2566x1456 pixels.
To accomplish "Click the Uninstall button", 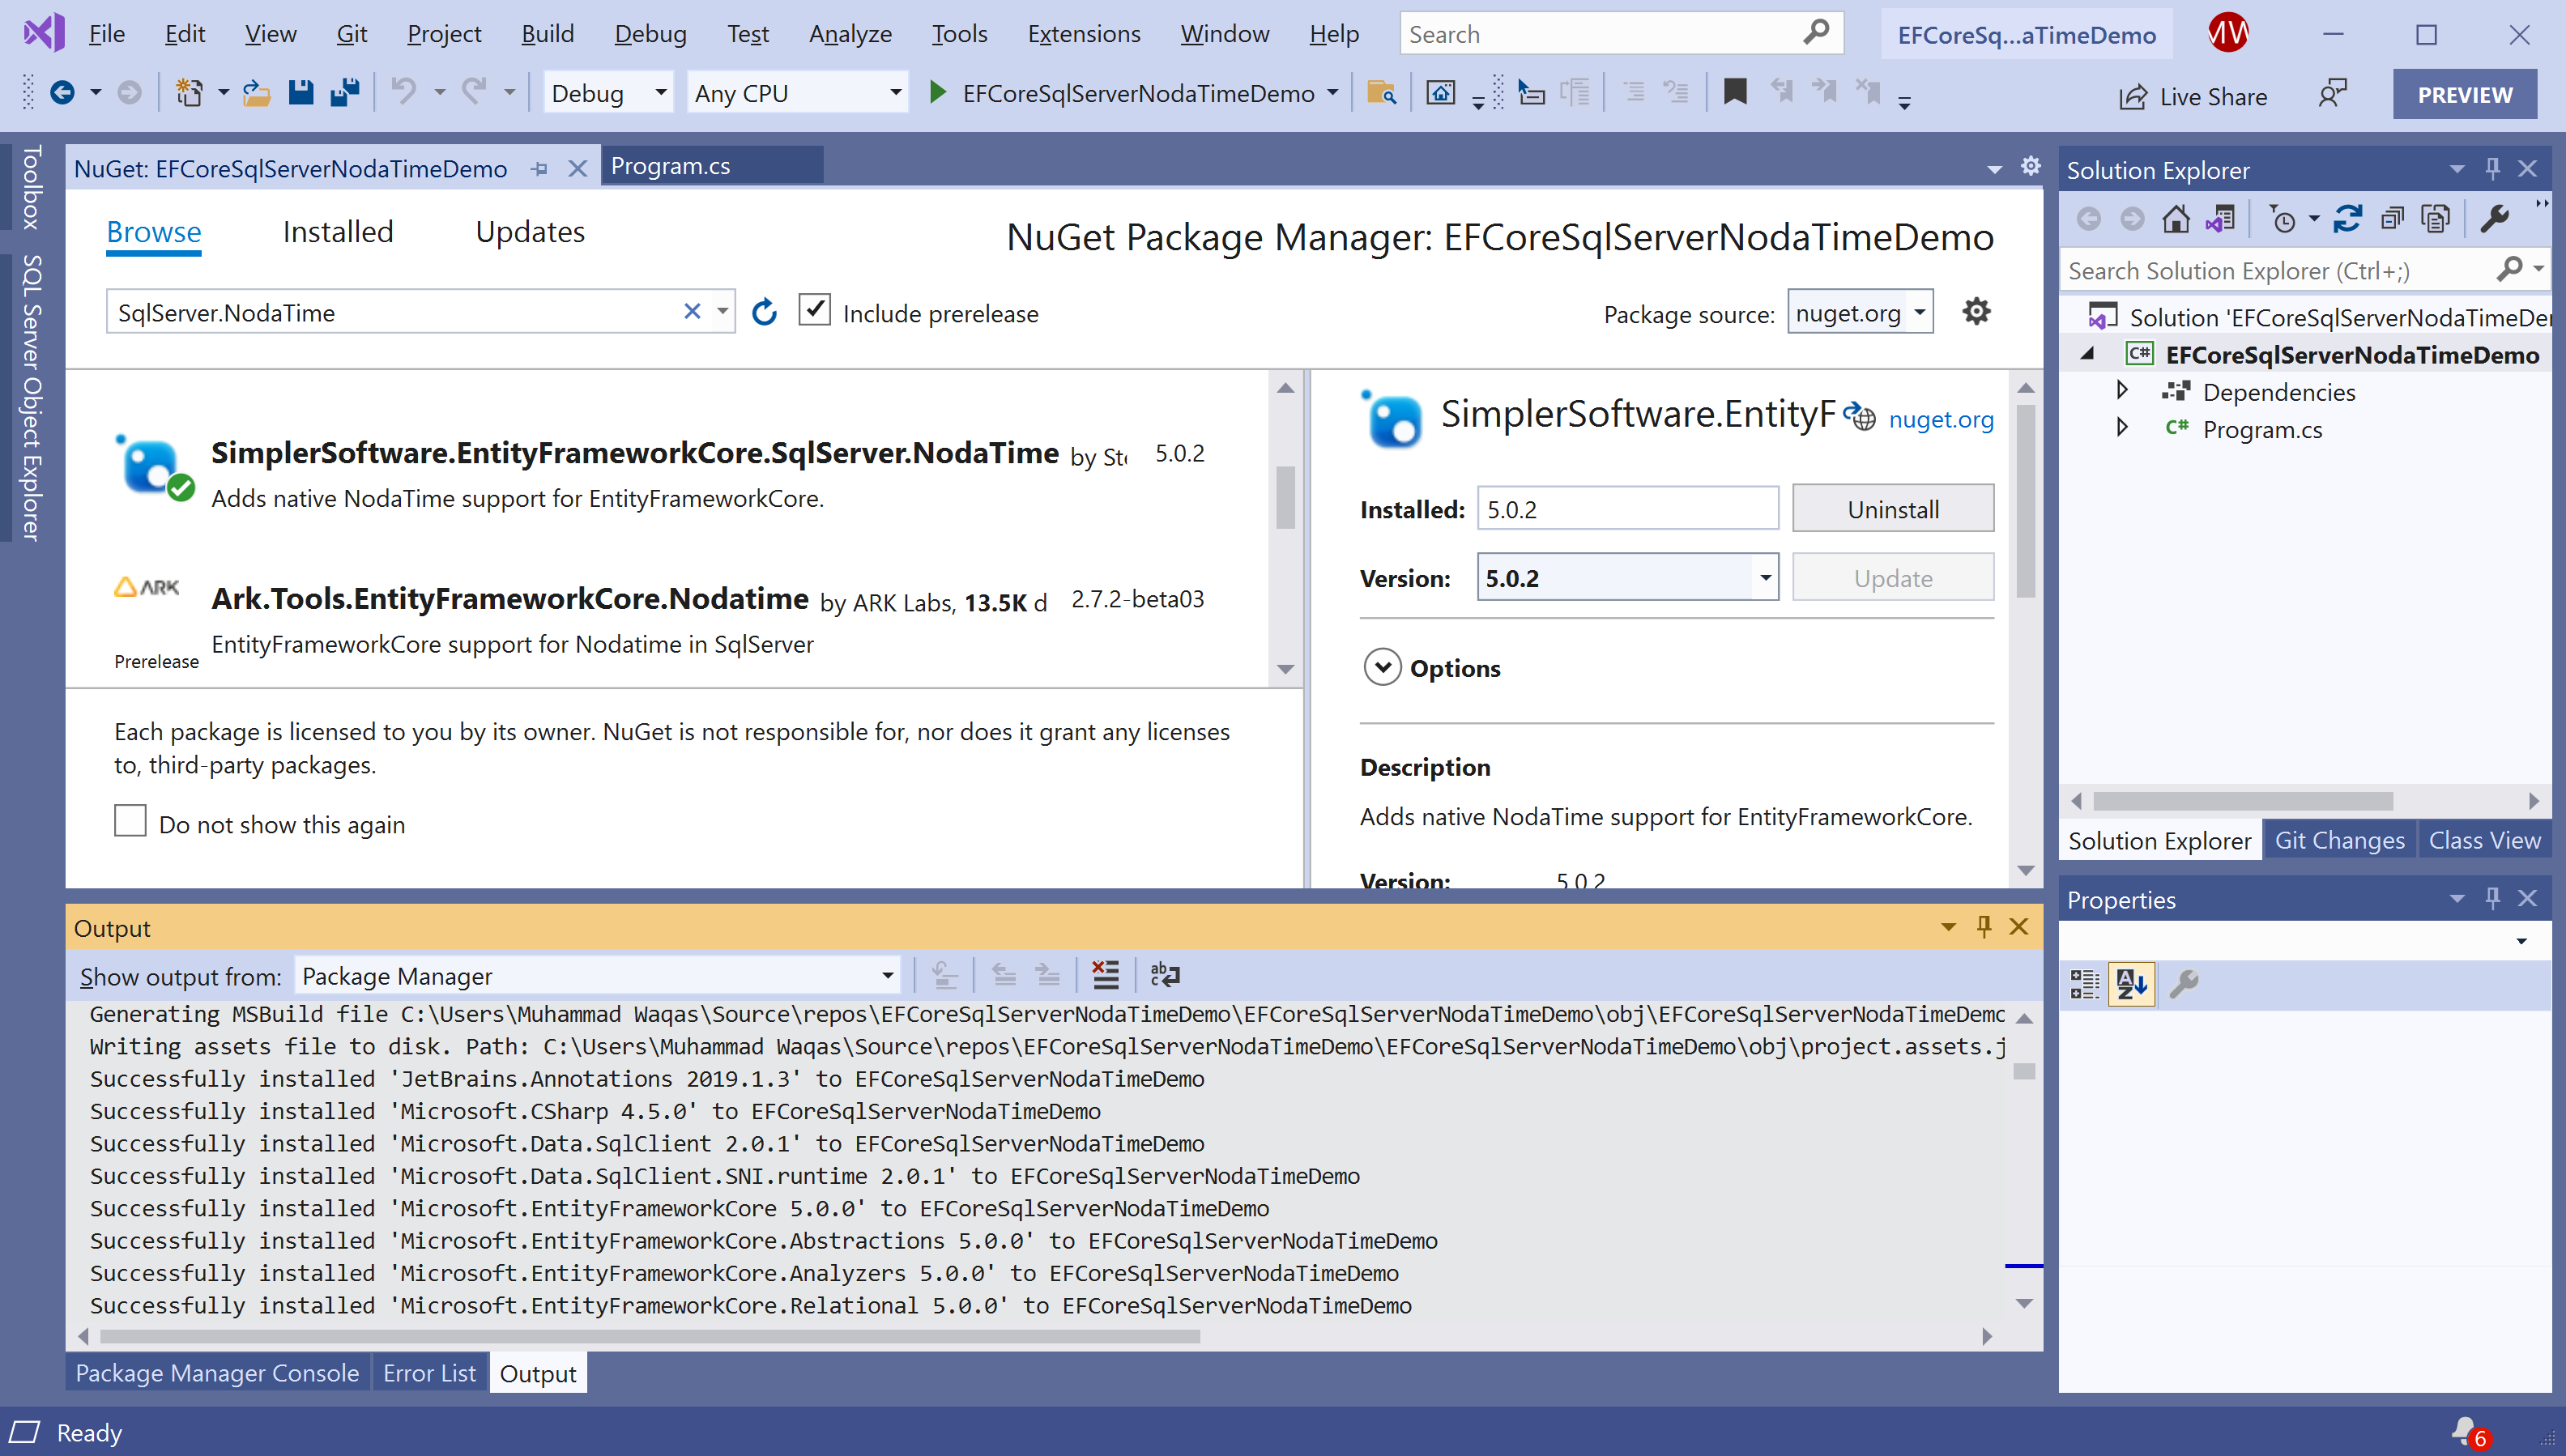I will [x=1892, y=509].
